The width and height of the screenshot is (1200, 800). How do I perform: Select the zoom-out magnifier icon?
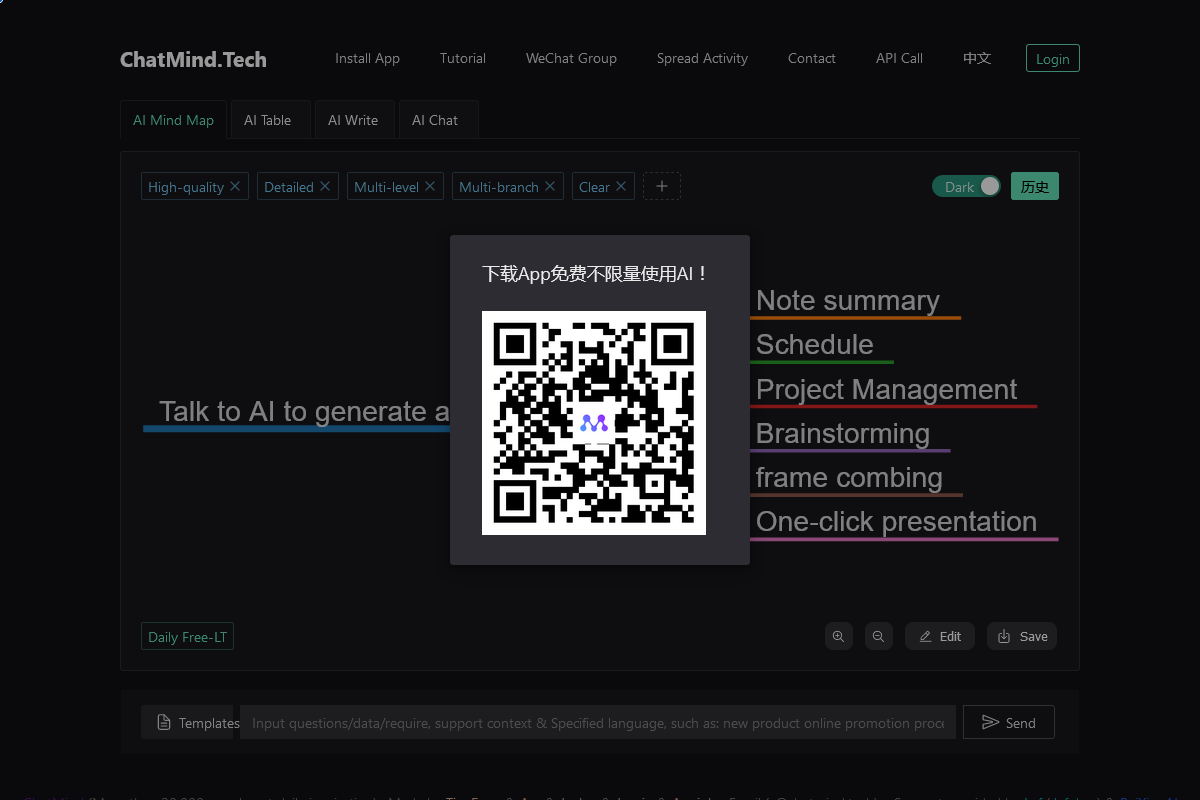click(878, 636)
